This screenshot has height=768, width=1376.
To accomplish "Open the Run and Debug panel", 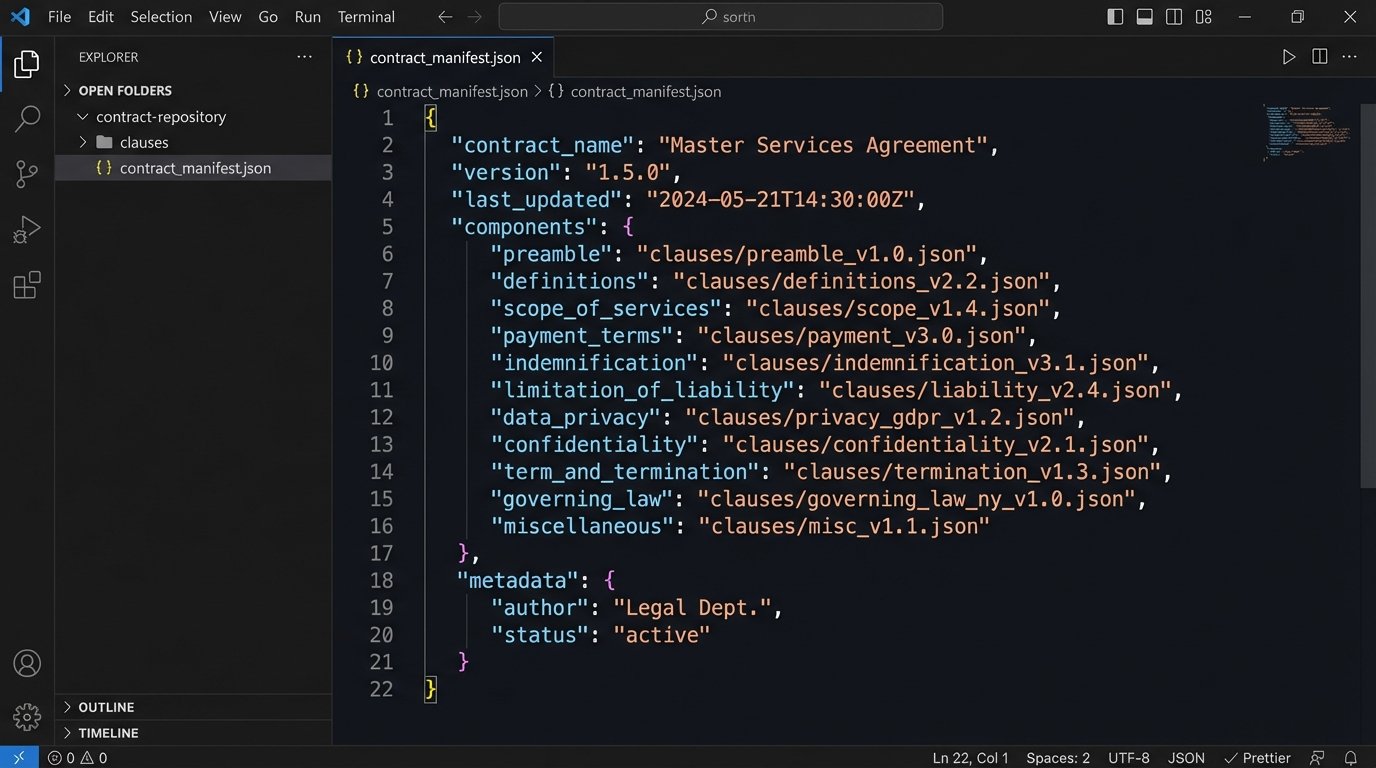I will point(26,228).
